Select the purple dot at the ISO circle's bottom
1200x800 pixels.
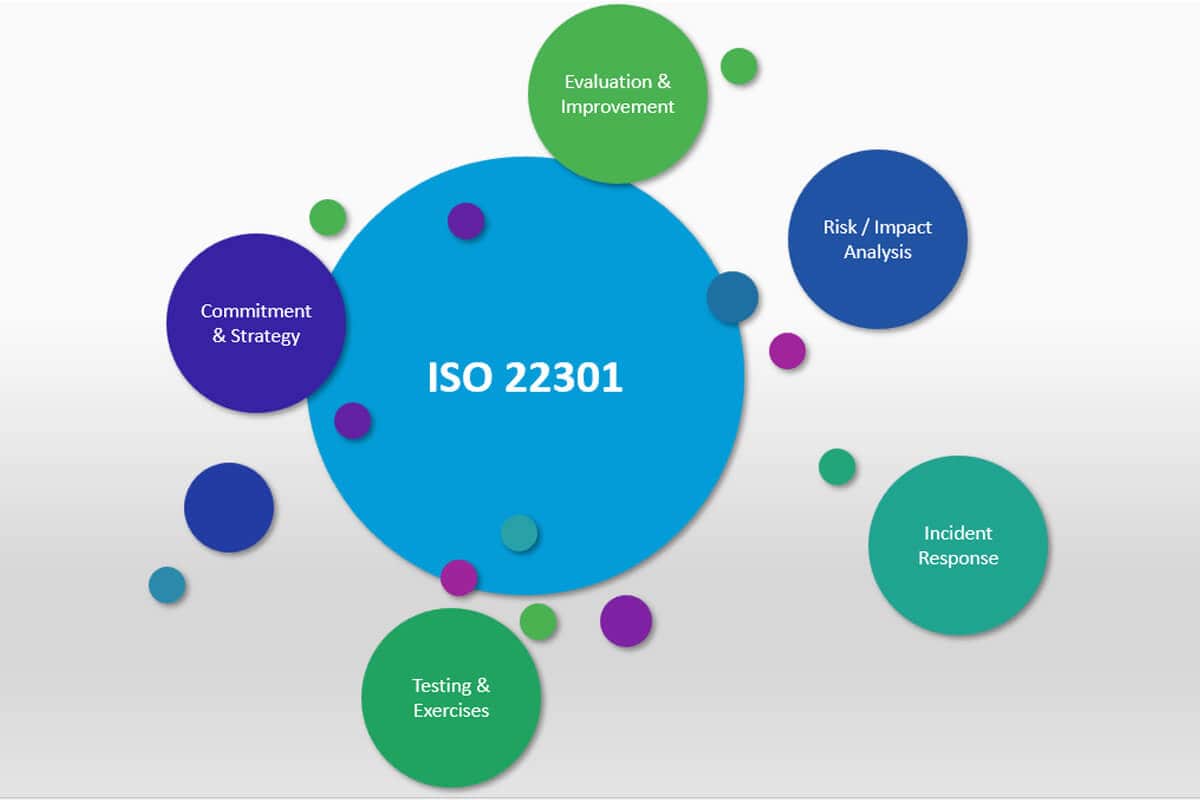pyautogui.click(x=460, y=577)
